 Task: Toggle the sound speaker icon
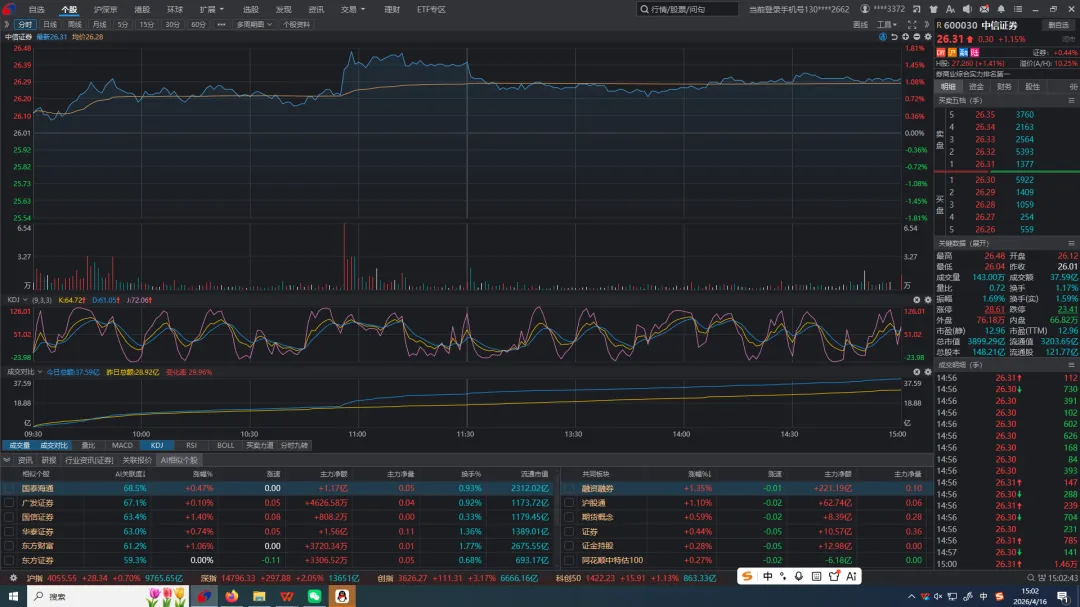[967, 9]
